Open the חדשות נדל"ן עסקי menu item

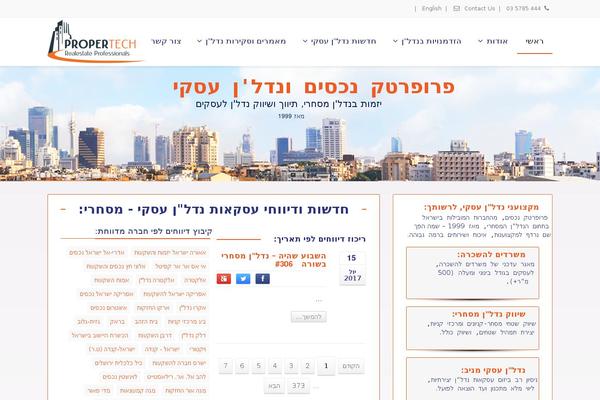point(344,41)
